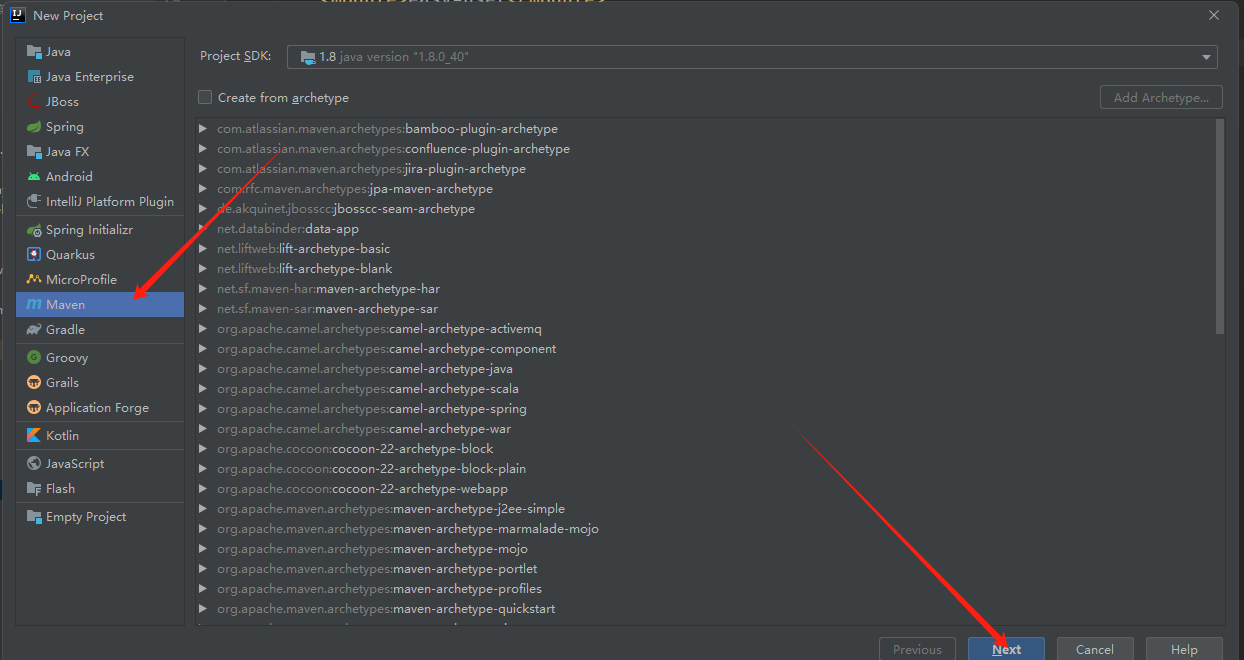Select cocoon-22-archetype-webapp row

pyautogui.click(x=704, y=489)
